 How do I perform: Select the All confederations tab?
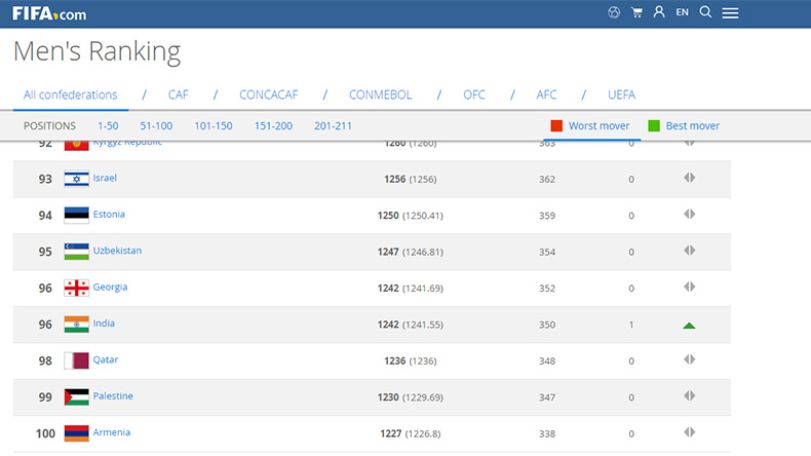(x=70, y=95)
